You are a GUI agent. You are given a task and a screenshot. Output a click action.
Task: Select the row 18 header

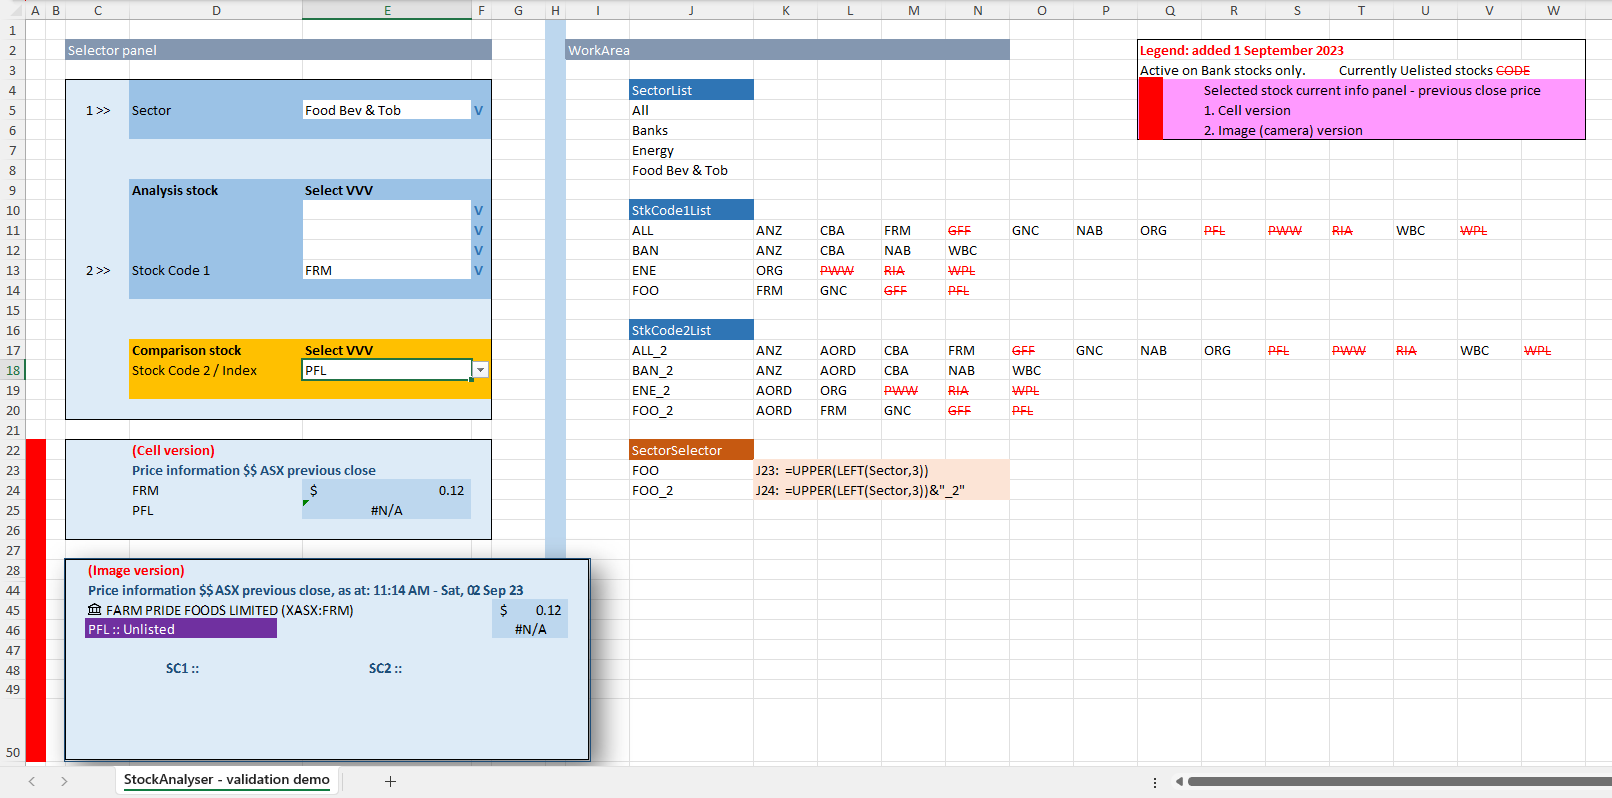point(12,370)
